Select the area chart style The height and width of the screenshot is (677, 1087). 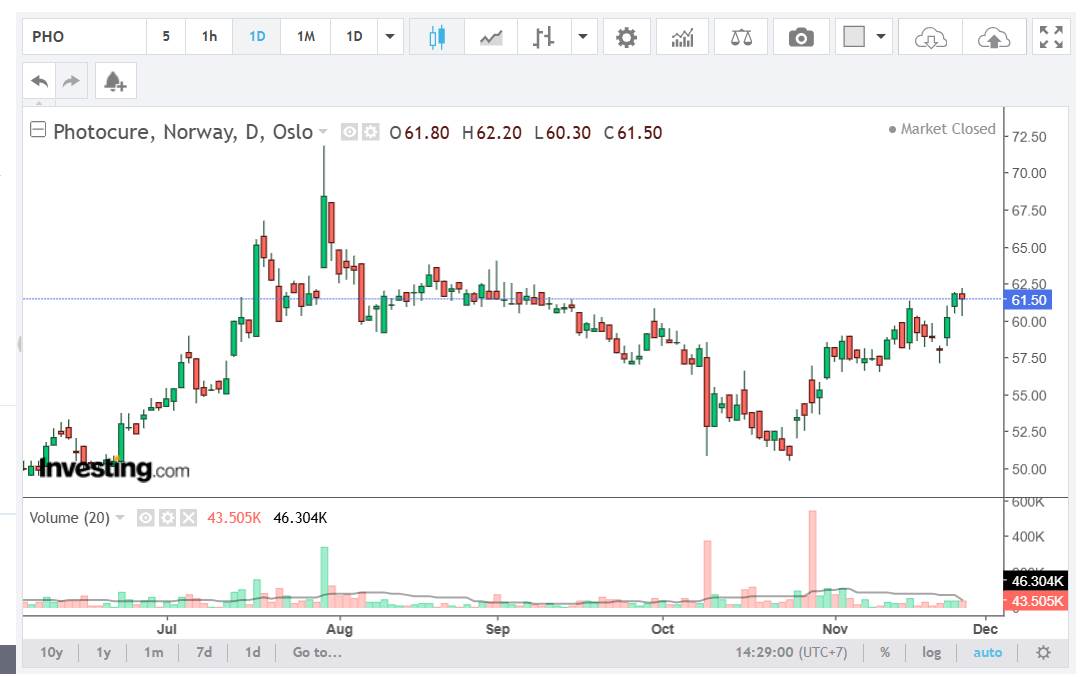491,37
